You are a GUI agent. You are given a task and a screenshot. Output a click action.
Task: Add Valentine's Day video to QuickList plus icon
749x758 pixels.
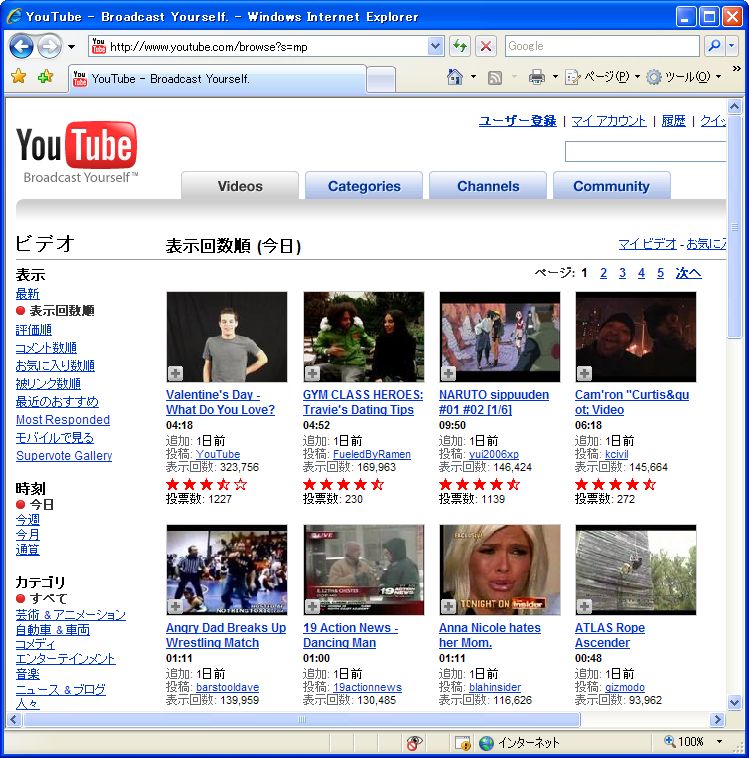(175, 373)
